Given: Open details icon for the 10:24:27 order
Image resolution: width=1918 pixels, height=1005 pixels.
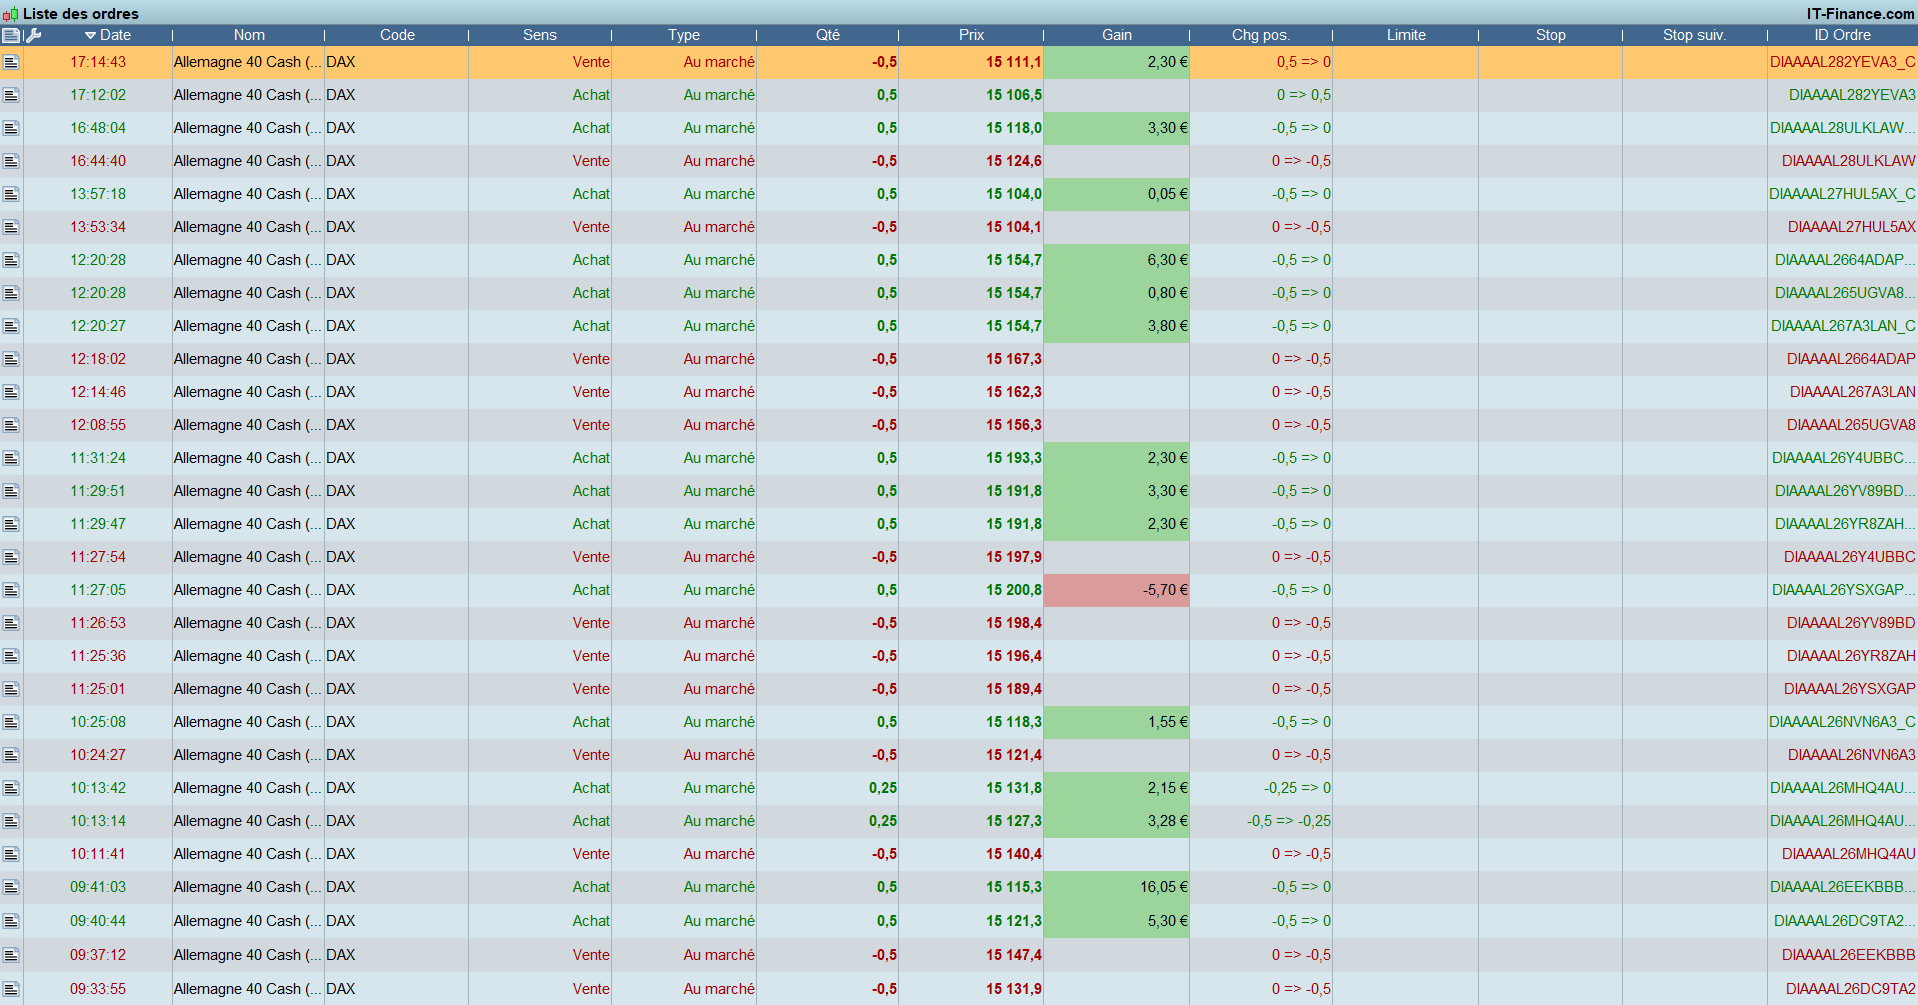Looking at the screenshot, I should pos(11,755).
